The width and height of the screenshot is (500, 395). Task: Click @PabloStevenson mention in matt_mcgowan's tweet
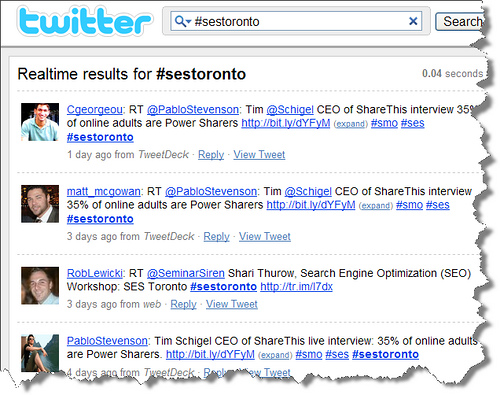tap(211, 192)
